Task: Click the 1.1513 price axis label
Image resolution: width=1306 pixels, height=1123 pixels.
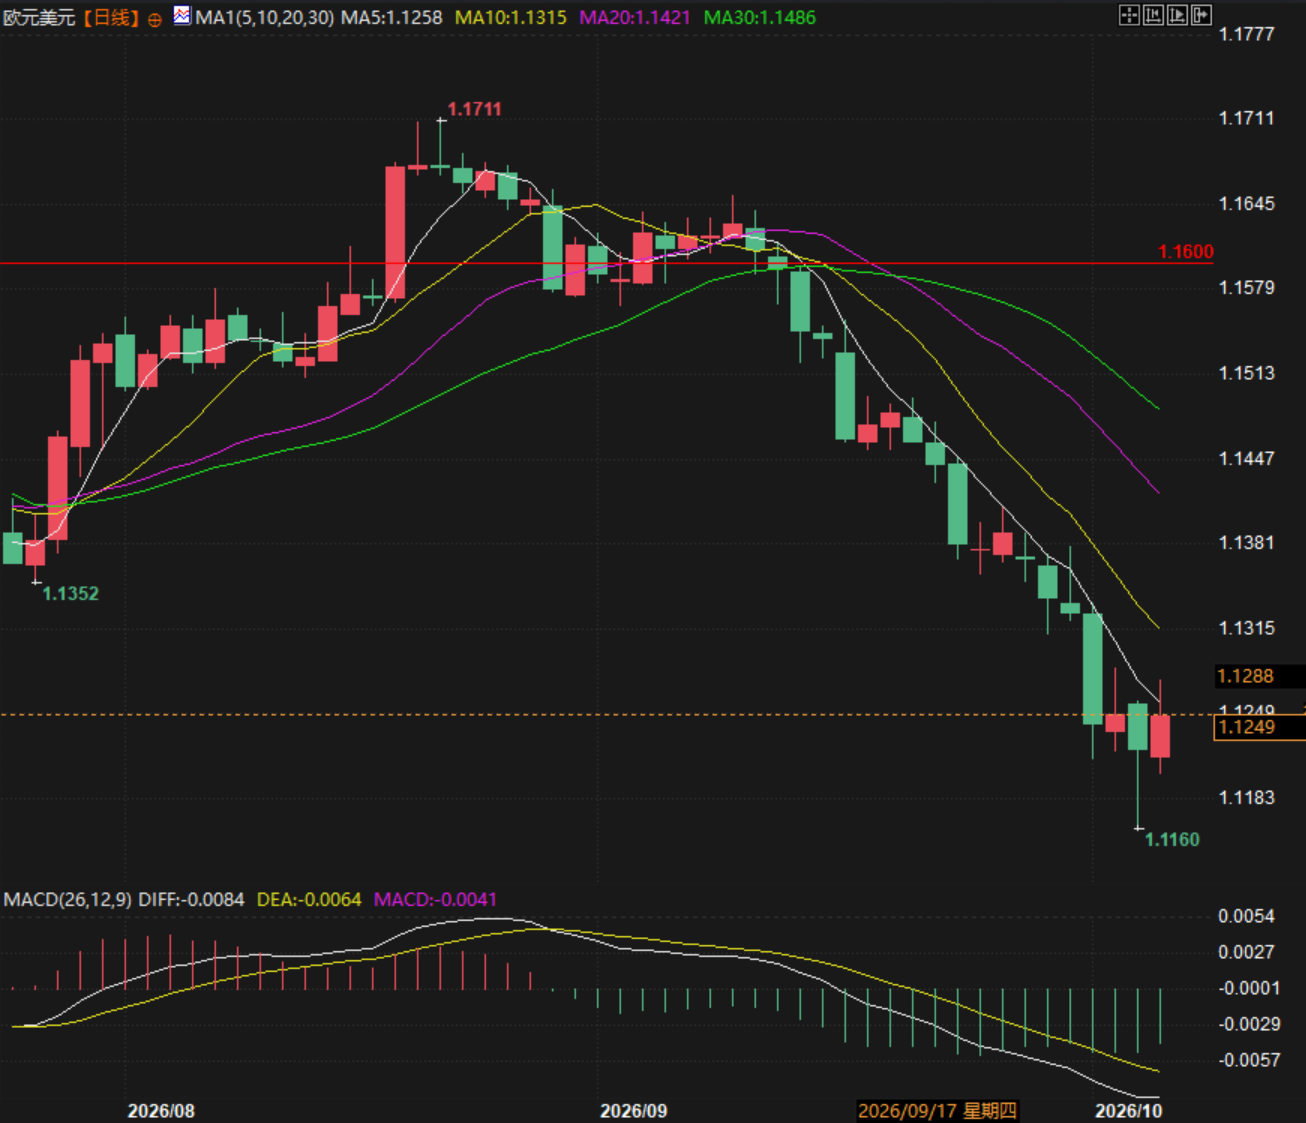Action: click(1247, 373)
